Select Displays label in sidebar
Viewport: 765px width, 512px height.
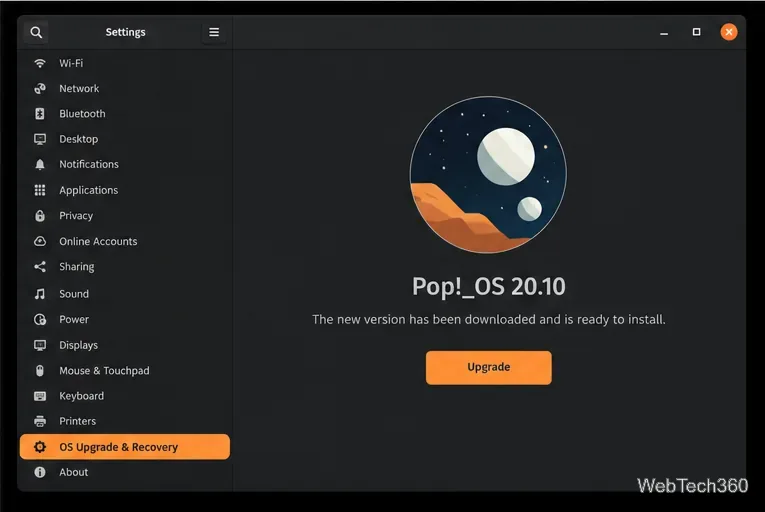click(79, 345)
